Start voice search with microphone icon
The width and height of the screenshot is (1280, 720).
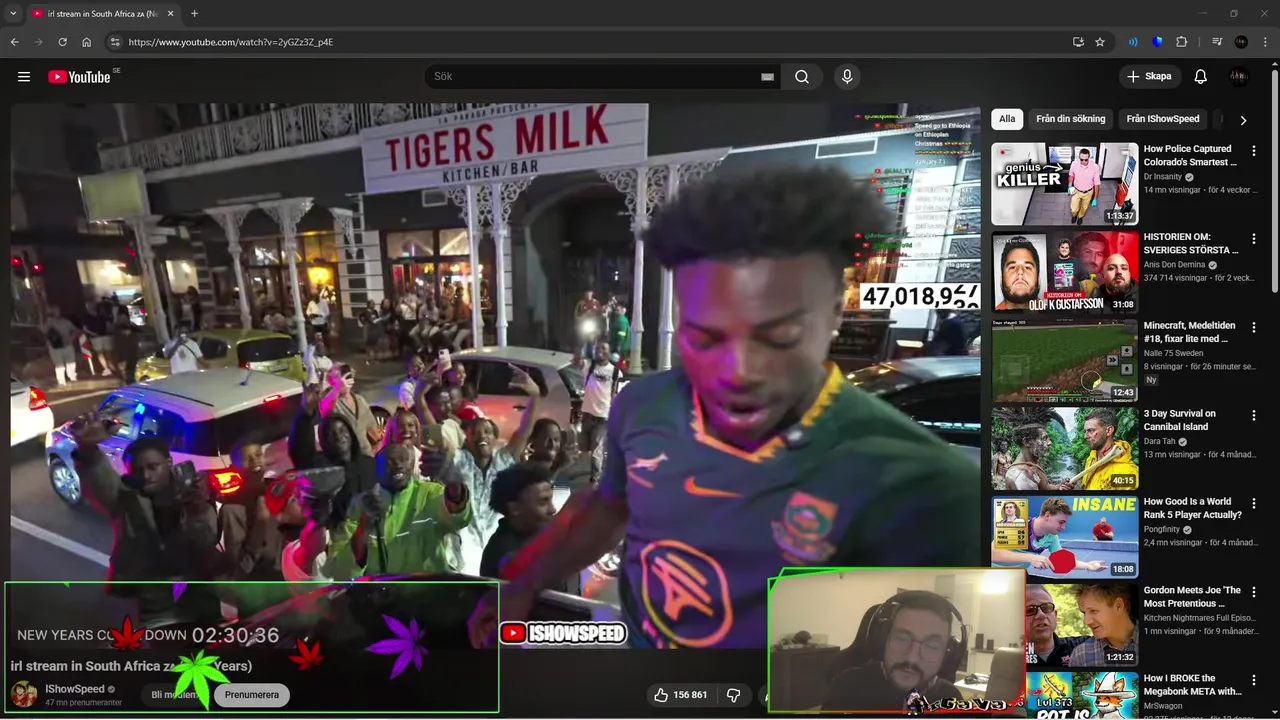(847, 77)
